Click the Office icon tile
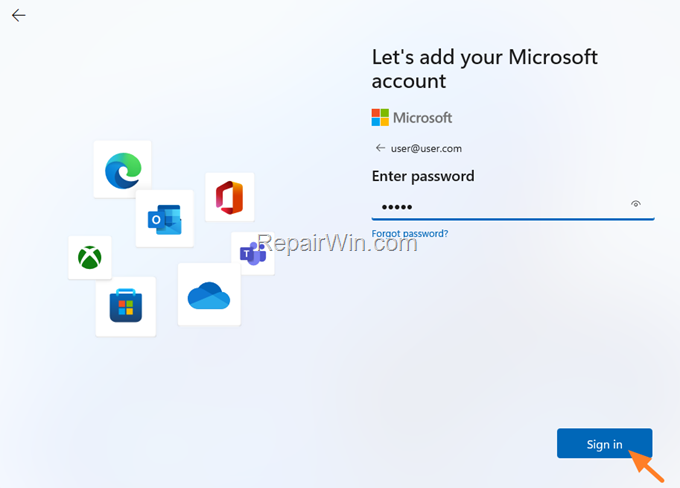 tap(229, 197)
